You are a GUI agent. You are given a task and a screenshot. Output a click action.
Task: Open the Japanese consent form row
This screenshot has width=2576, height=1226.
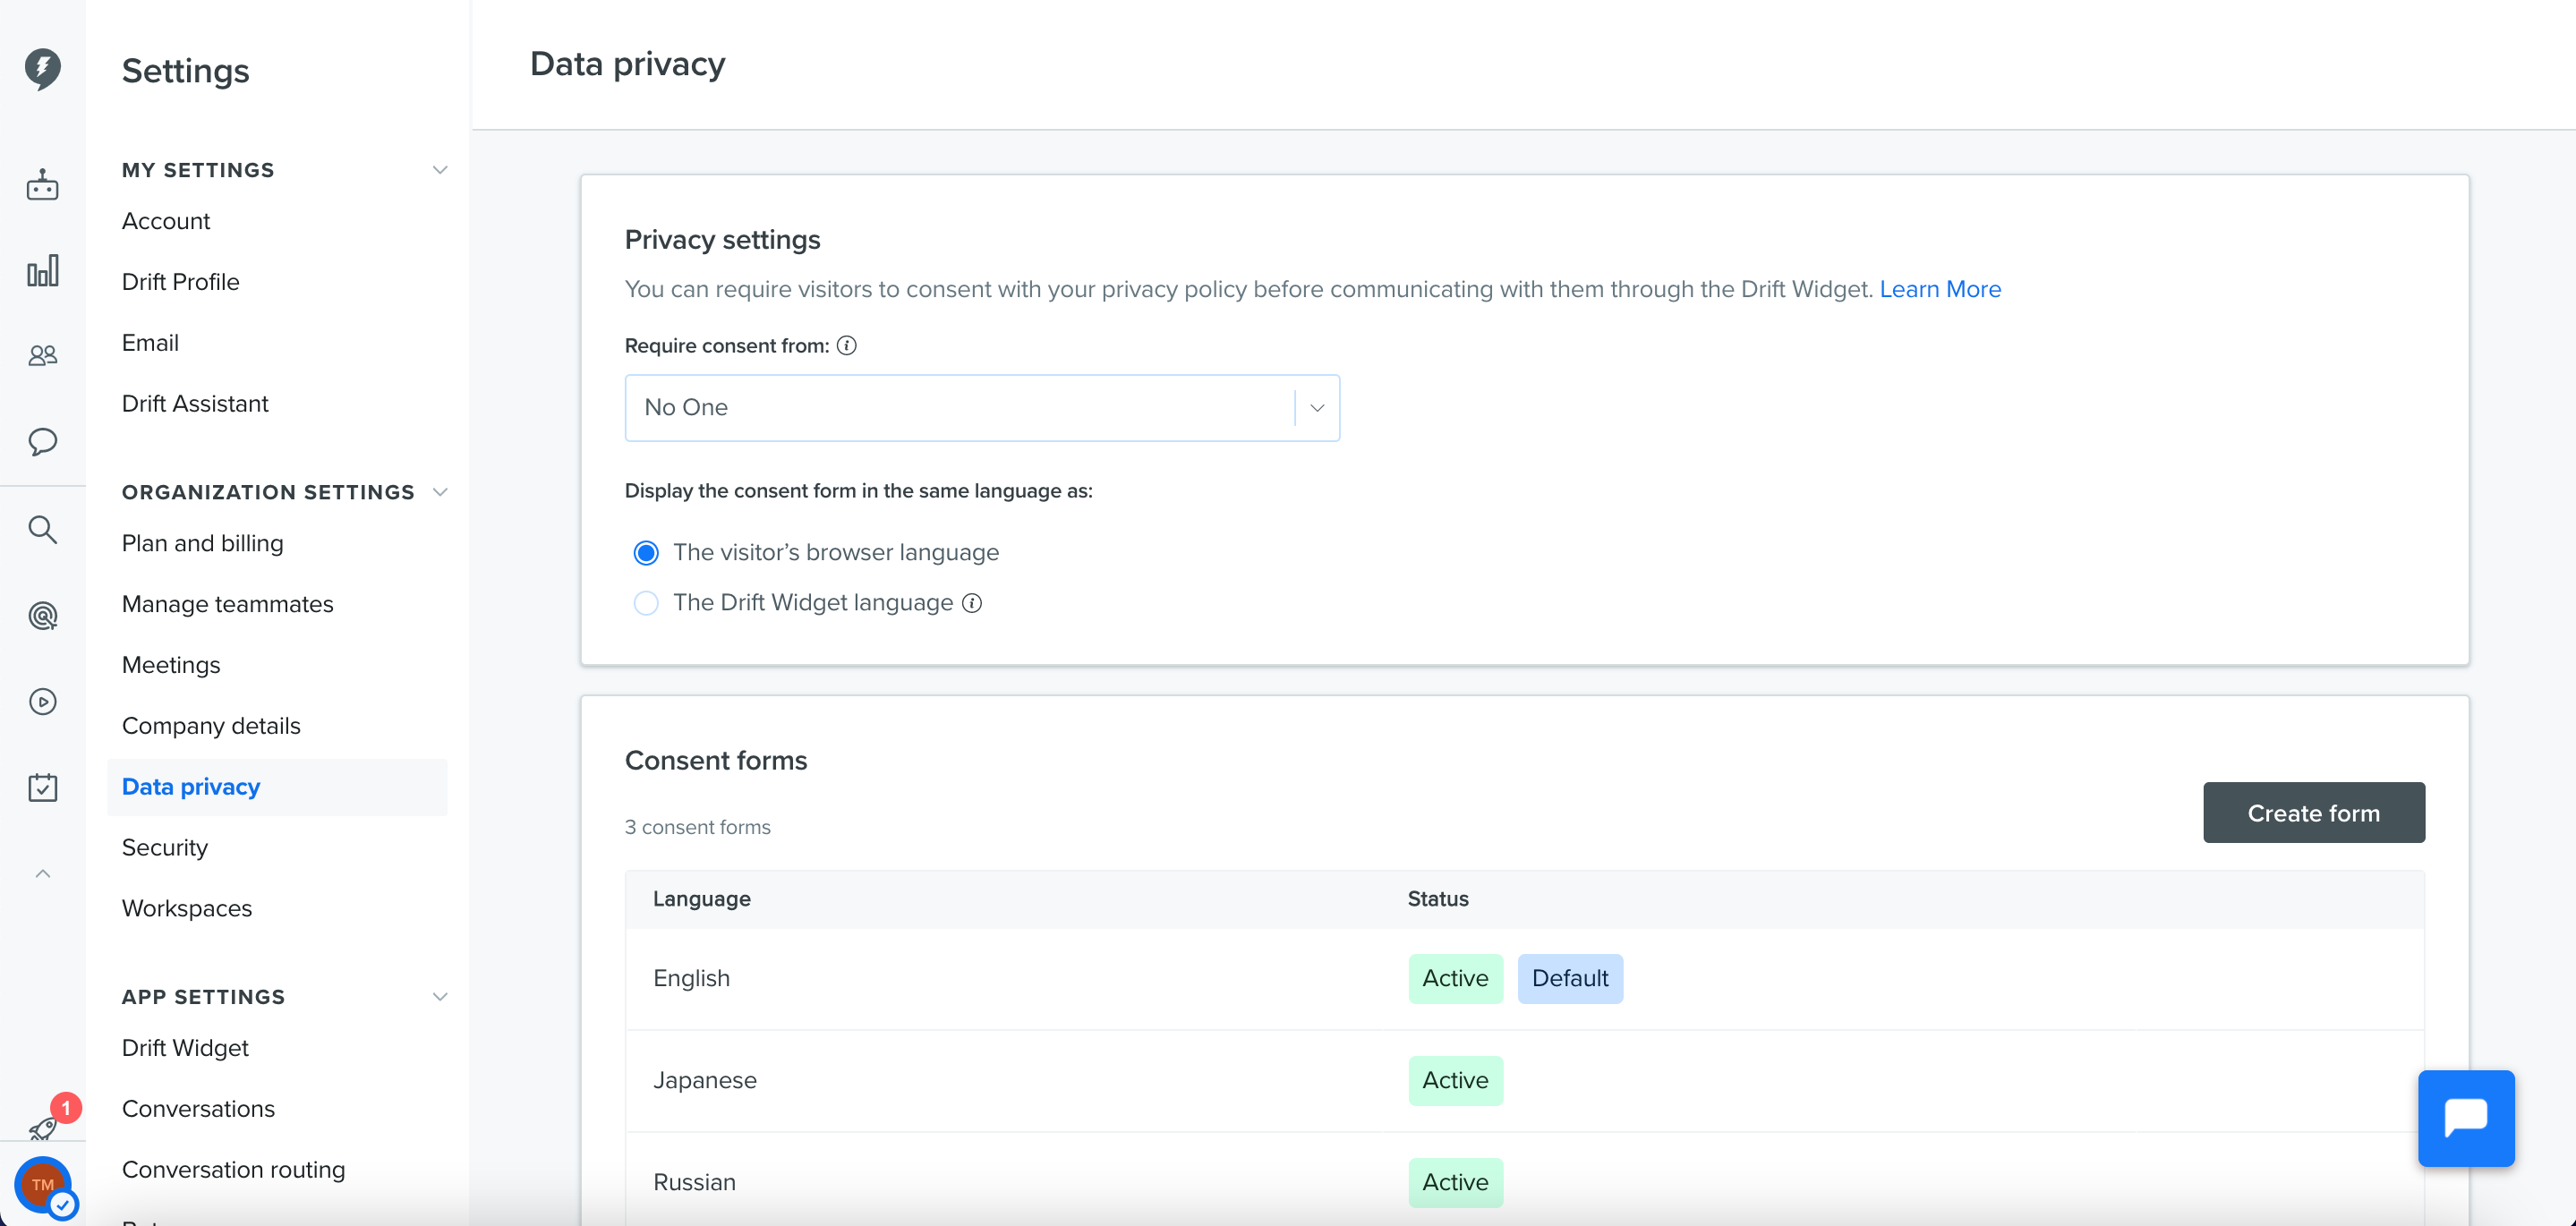point(1524,1081)
